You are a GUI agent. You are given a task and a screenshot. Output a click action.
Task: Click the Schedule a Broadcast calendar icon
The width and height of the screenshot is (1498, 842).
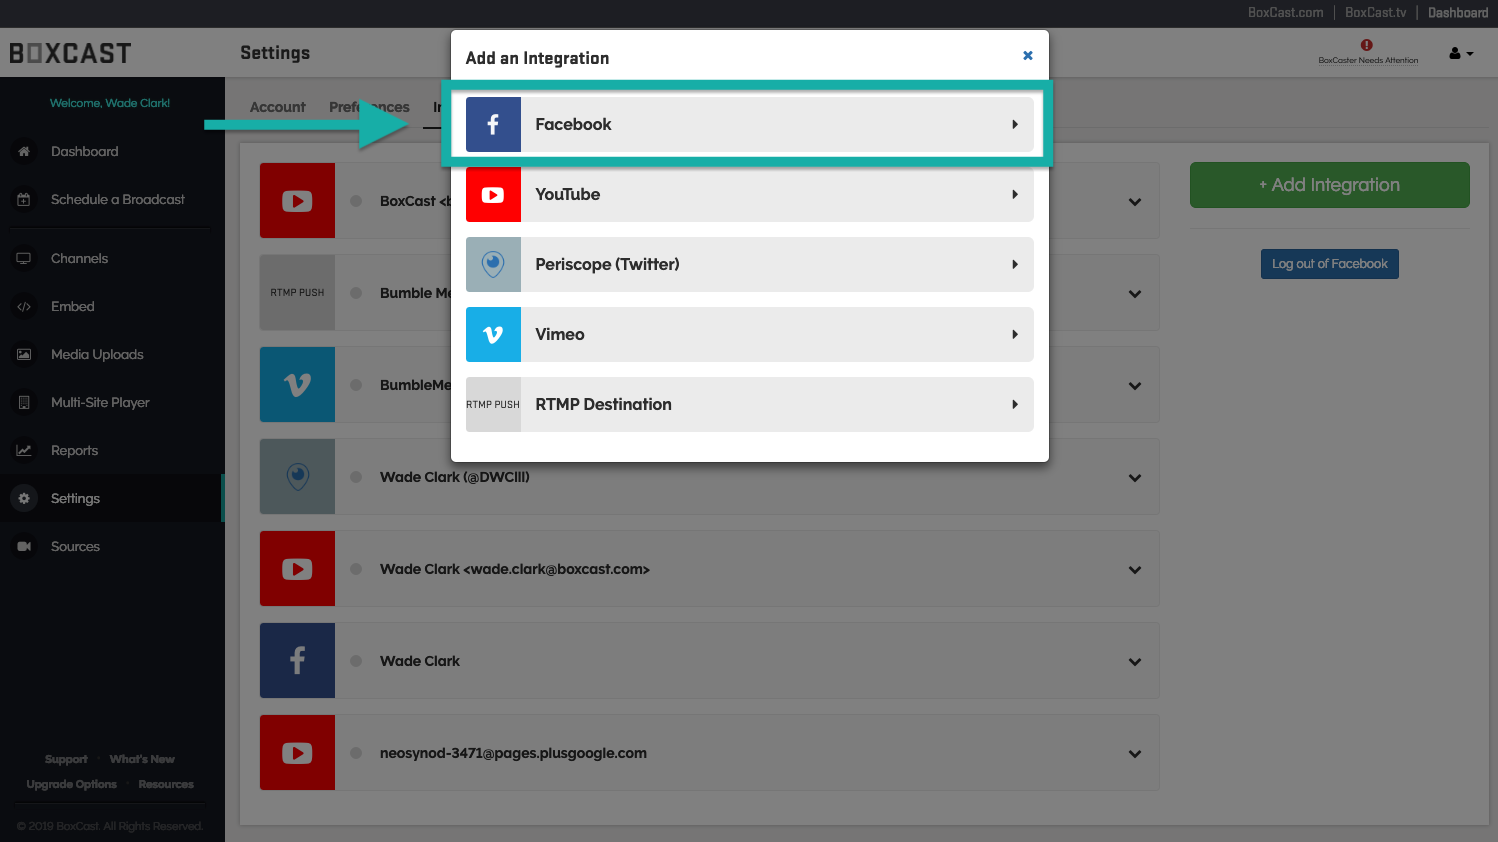(x=24, y=199)
